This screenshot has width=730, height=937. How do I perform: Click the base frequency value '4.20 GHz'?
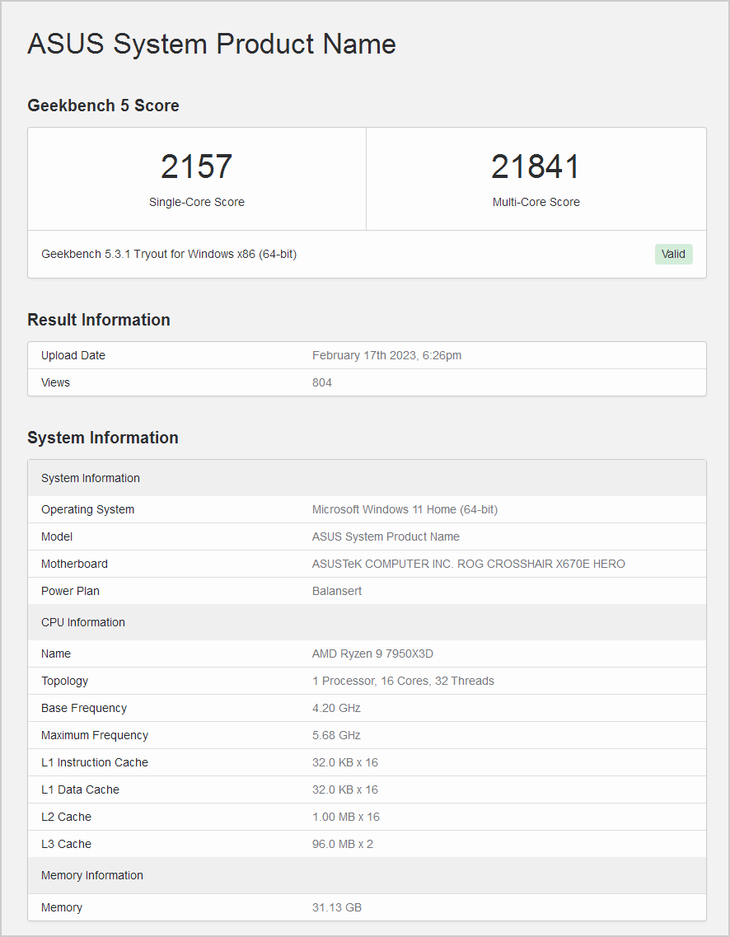click(x=336, y=708)
